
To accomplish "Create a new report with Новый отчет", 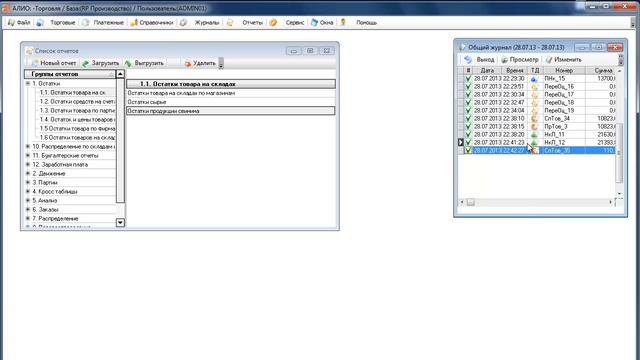I will click(x=54, y=63).
